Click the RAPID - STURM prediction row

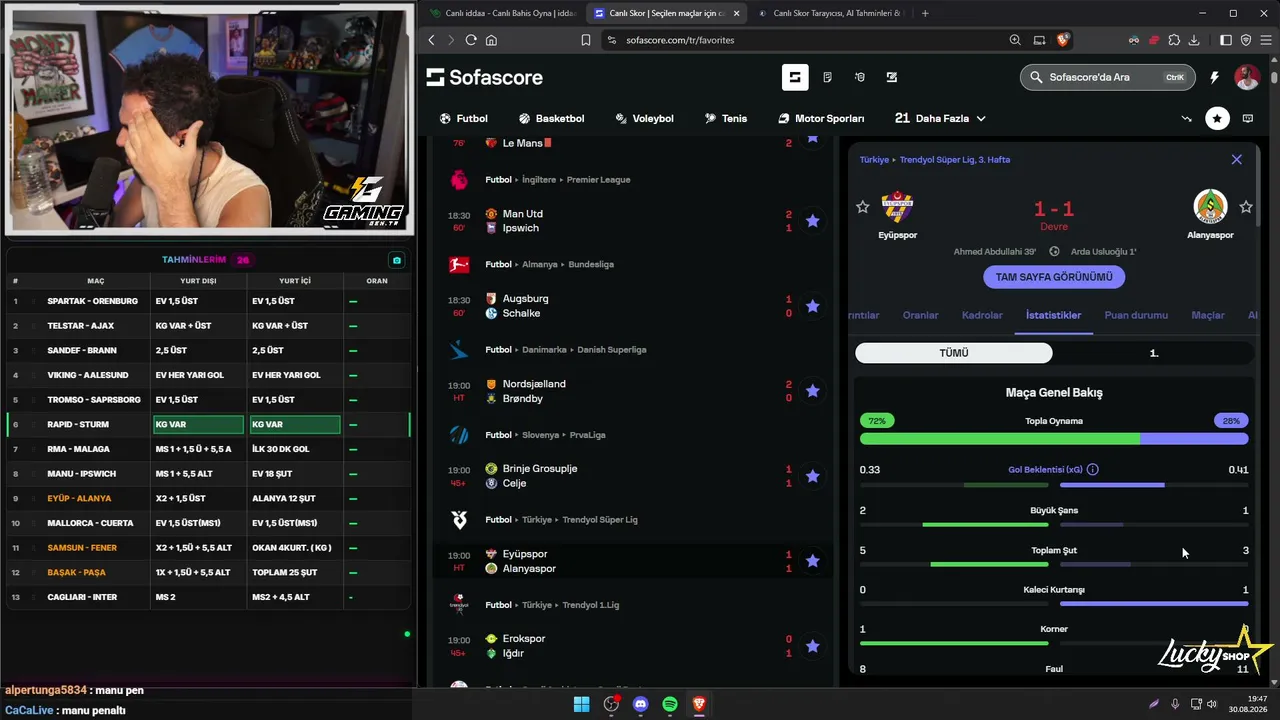[x=208, y=424]
